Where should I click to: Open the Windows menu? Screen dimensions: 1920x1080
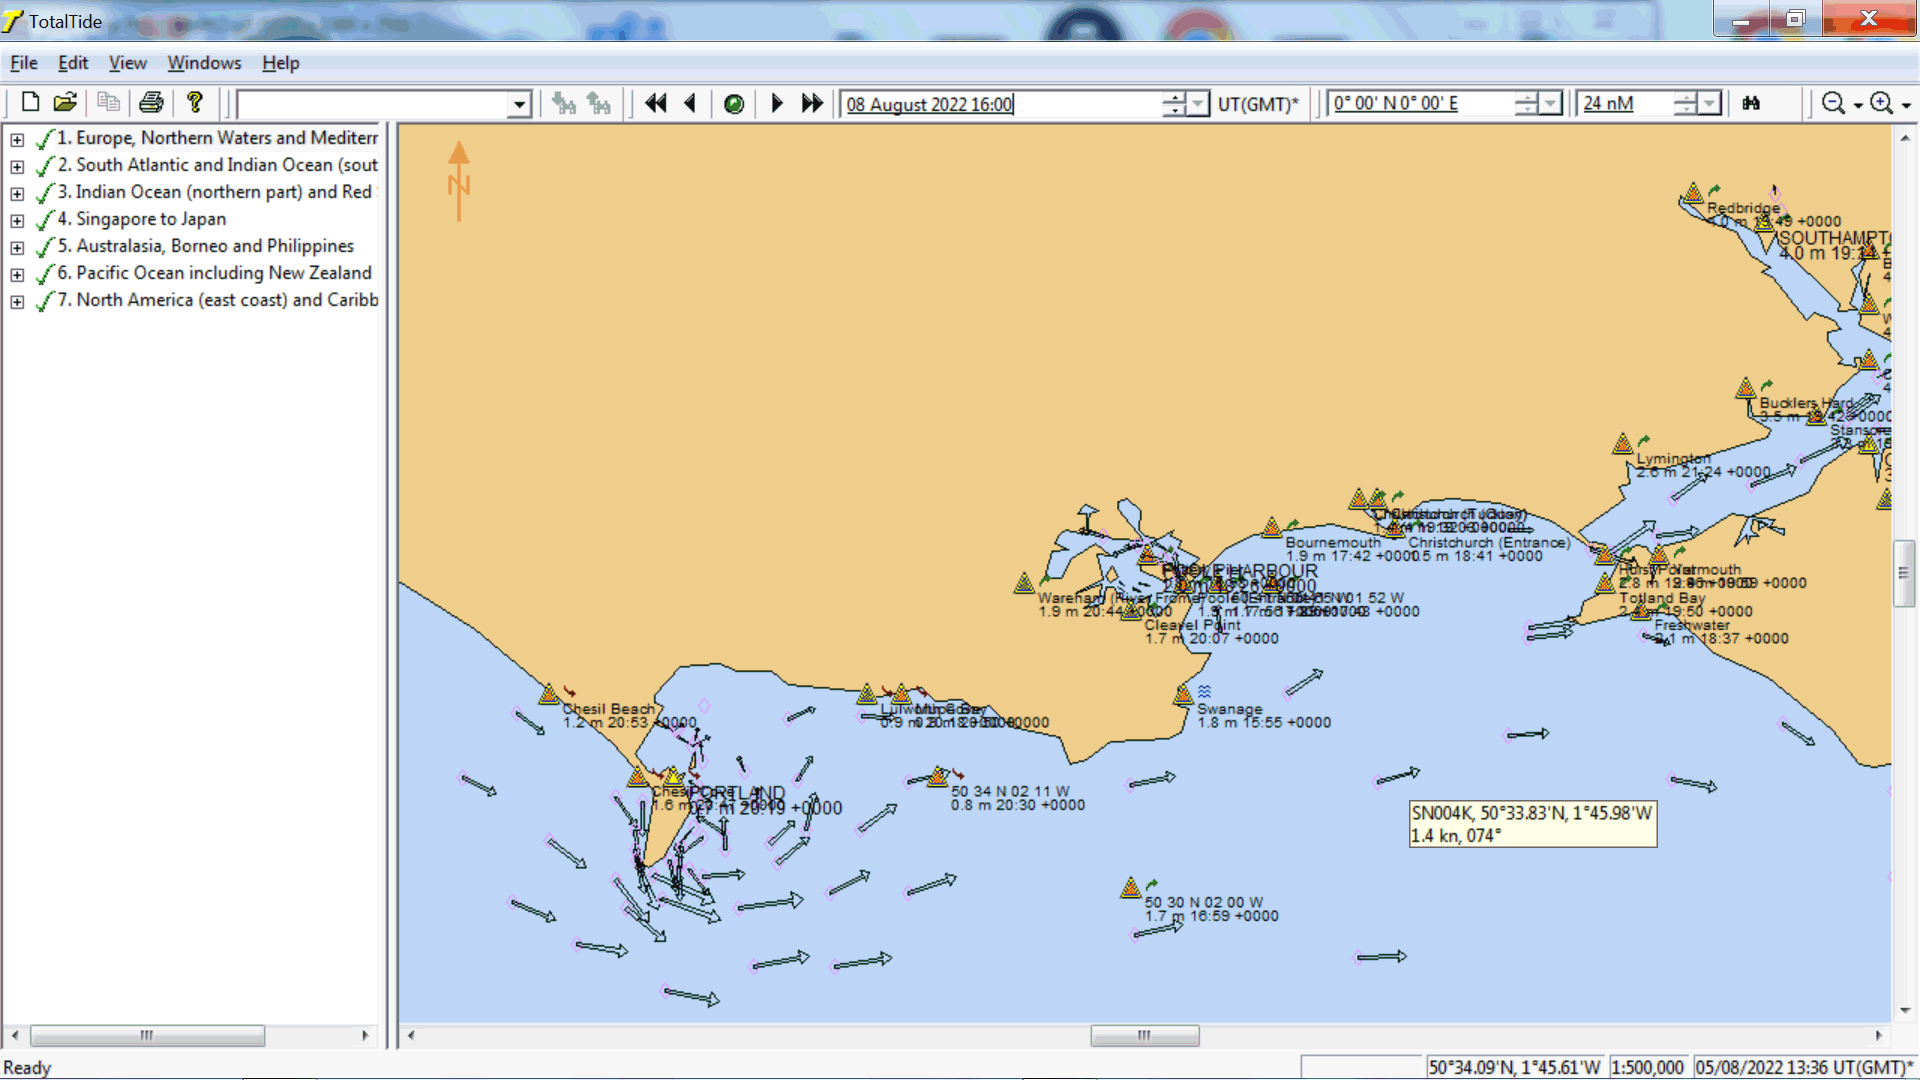pyautogui.click(x=204, y=63)
